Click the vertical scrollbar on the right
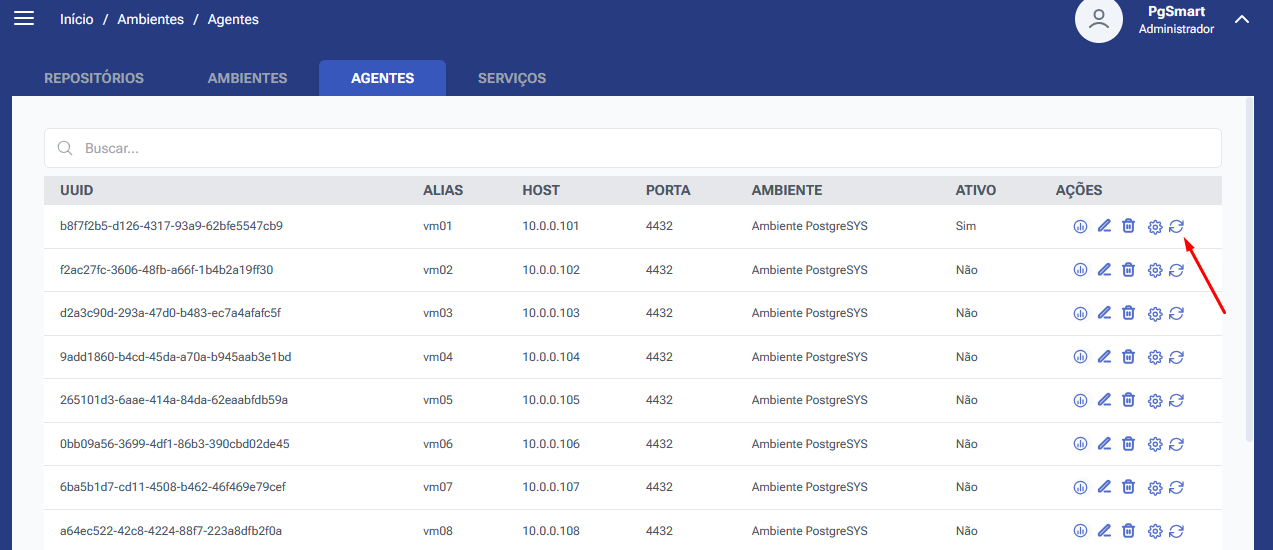This screenshot has height=550, width=1273. coord(1248,270)
